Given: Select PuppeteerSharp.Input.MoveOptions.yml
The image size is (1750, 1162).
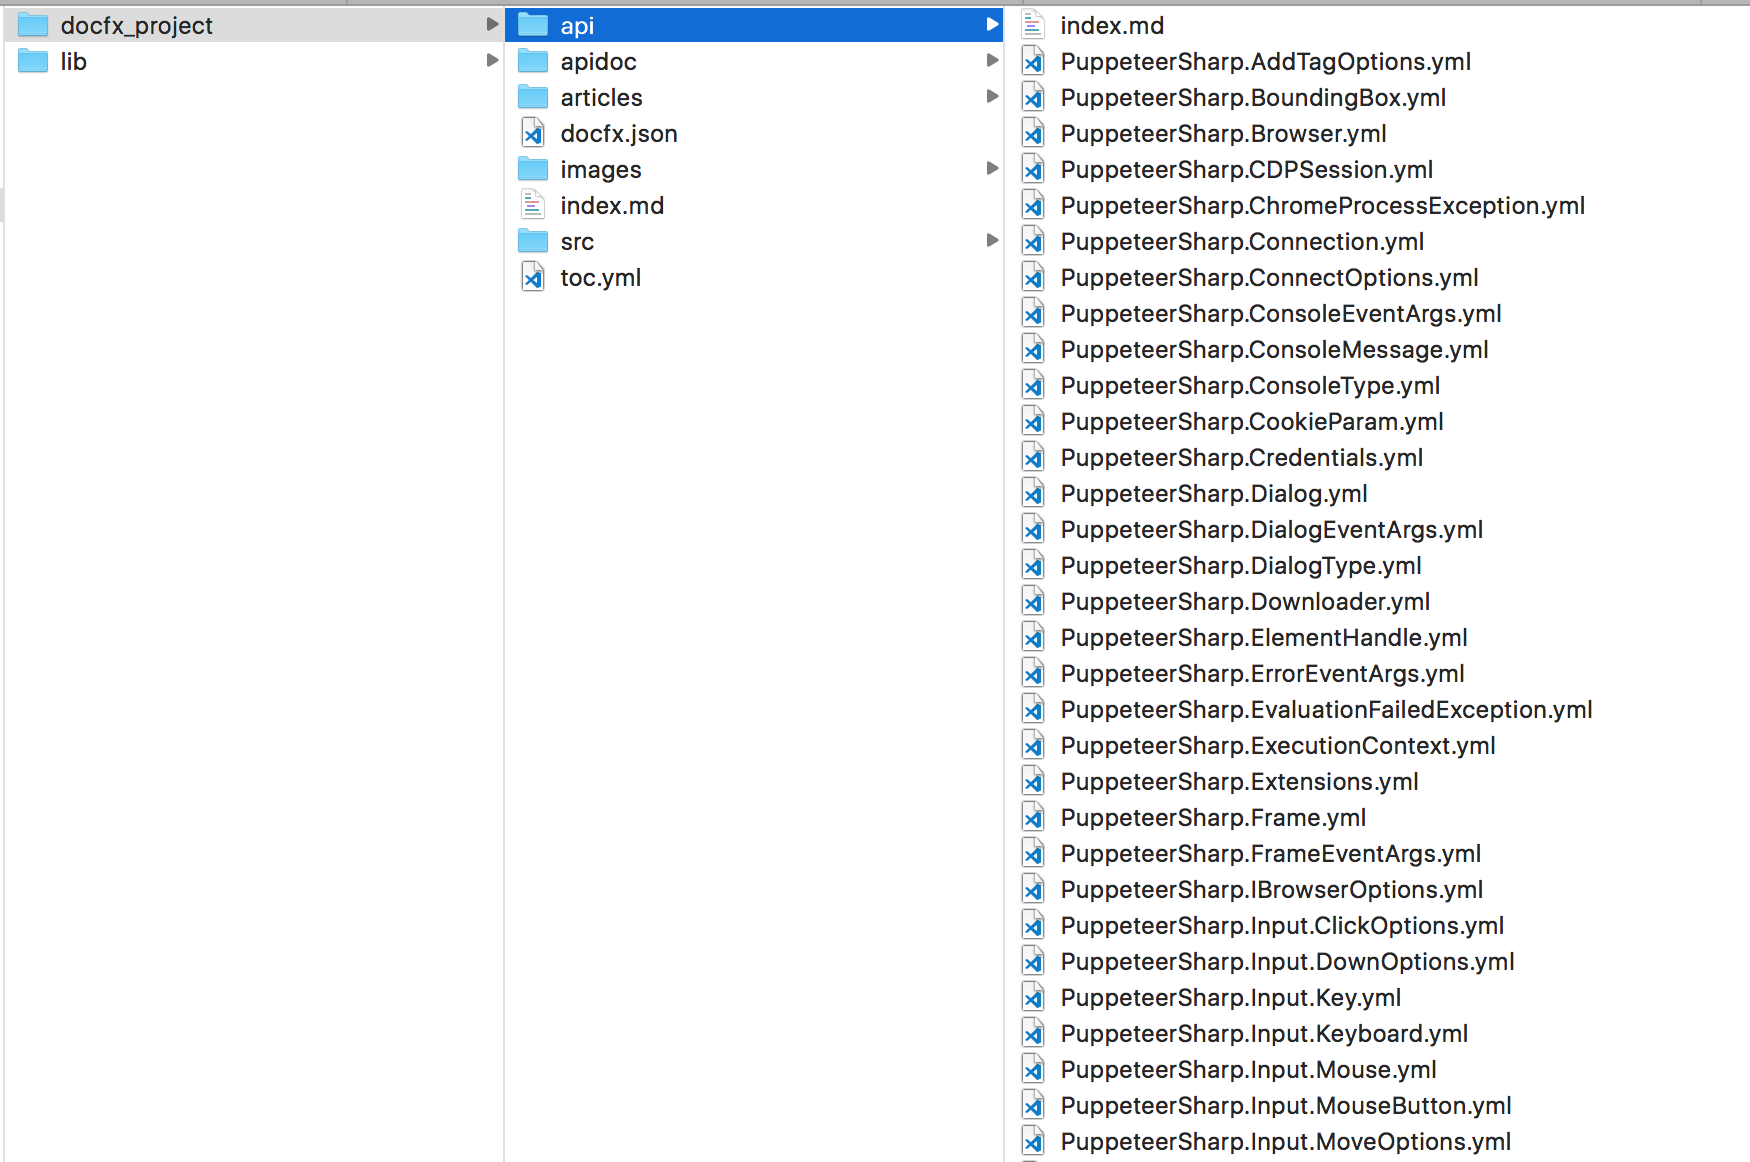Looking at the screenshot, I should tap(1286, 1142).
